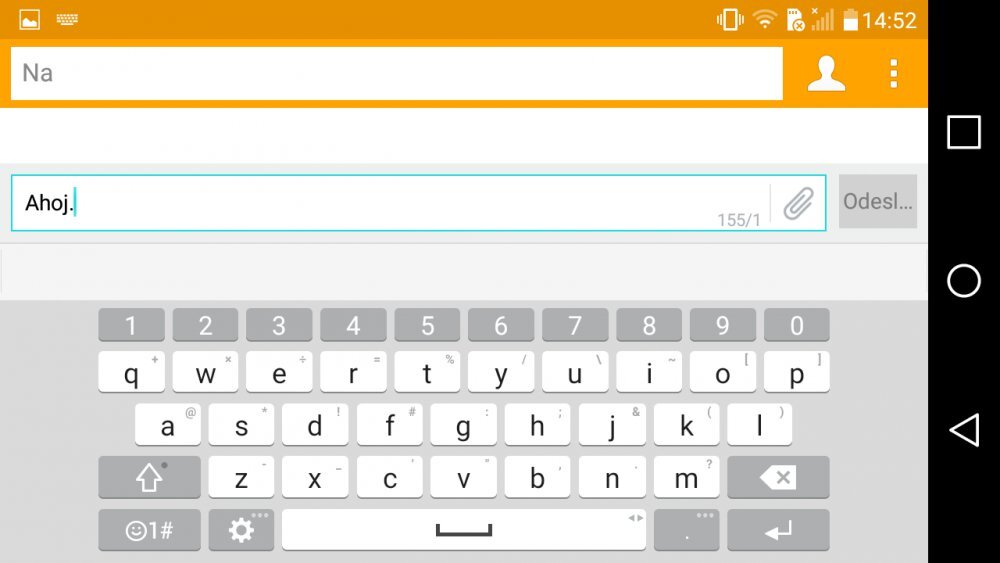Tap the spacebar key
Image resolution: width=1000 pixels, height=563 pixels.
464,530
